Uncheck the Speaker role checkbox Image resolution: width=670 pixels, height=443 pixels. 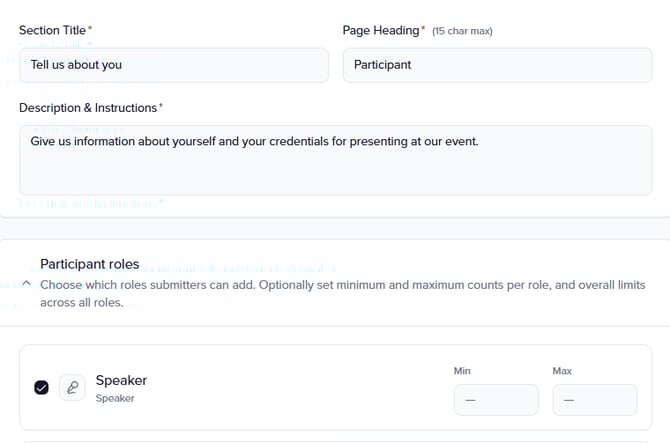(x=41, y=388)
